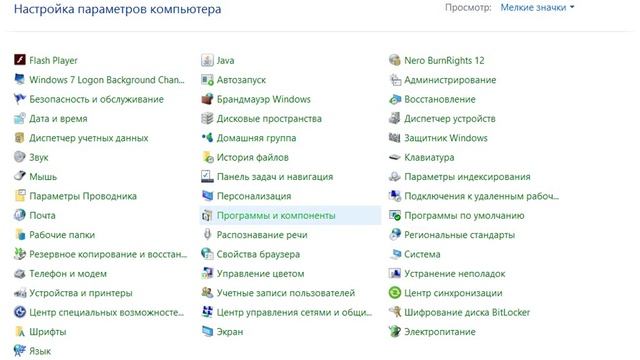Open Восстановление link
The height and width of the screenshot is (360, 640).
[x=440, y=99]
